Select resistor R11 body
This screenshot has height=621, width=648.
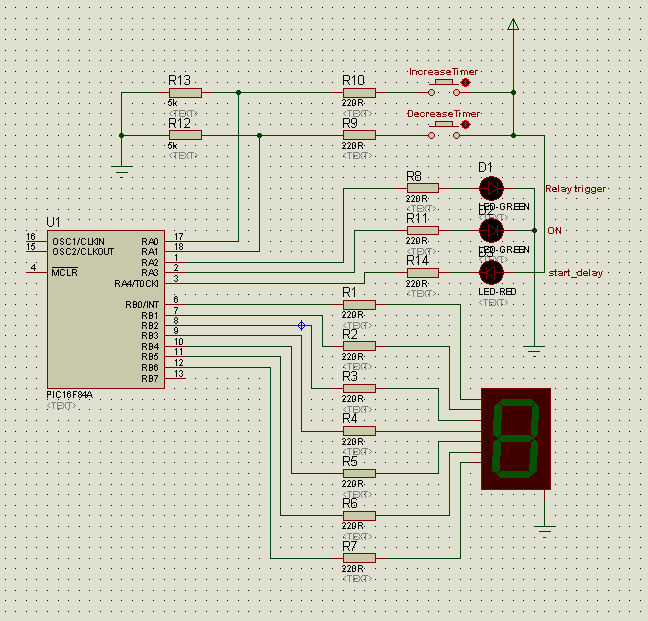click(x=422, y=230)
